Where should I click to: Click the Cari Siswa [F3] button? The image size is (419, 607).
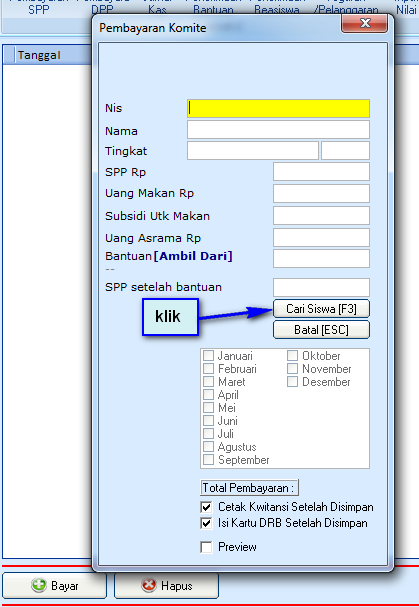[321, 309]
